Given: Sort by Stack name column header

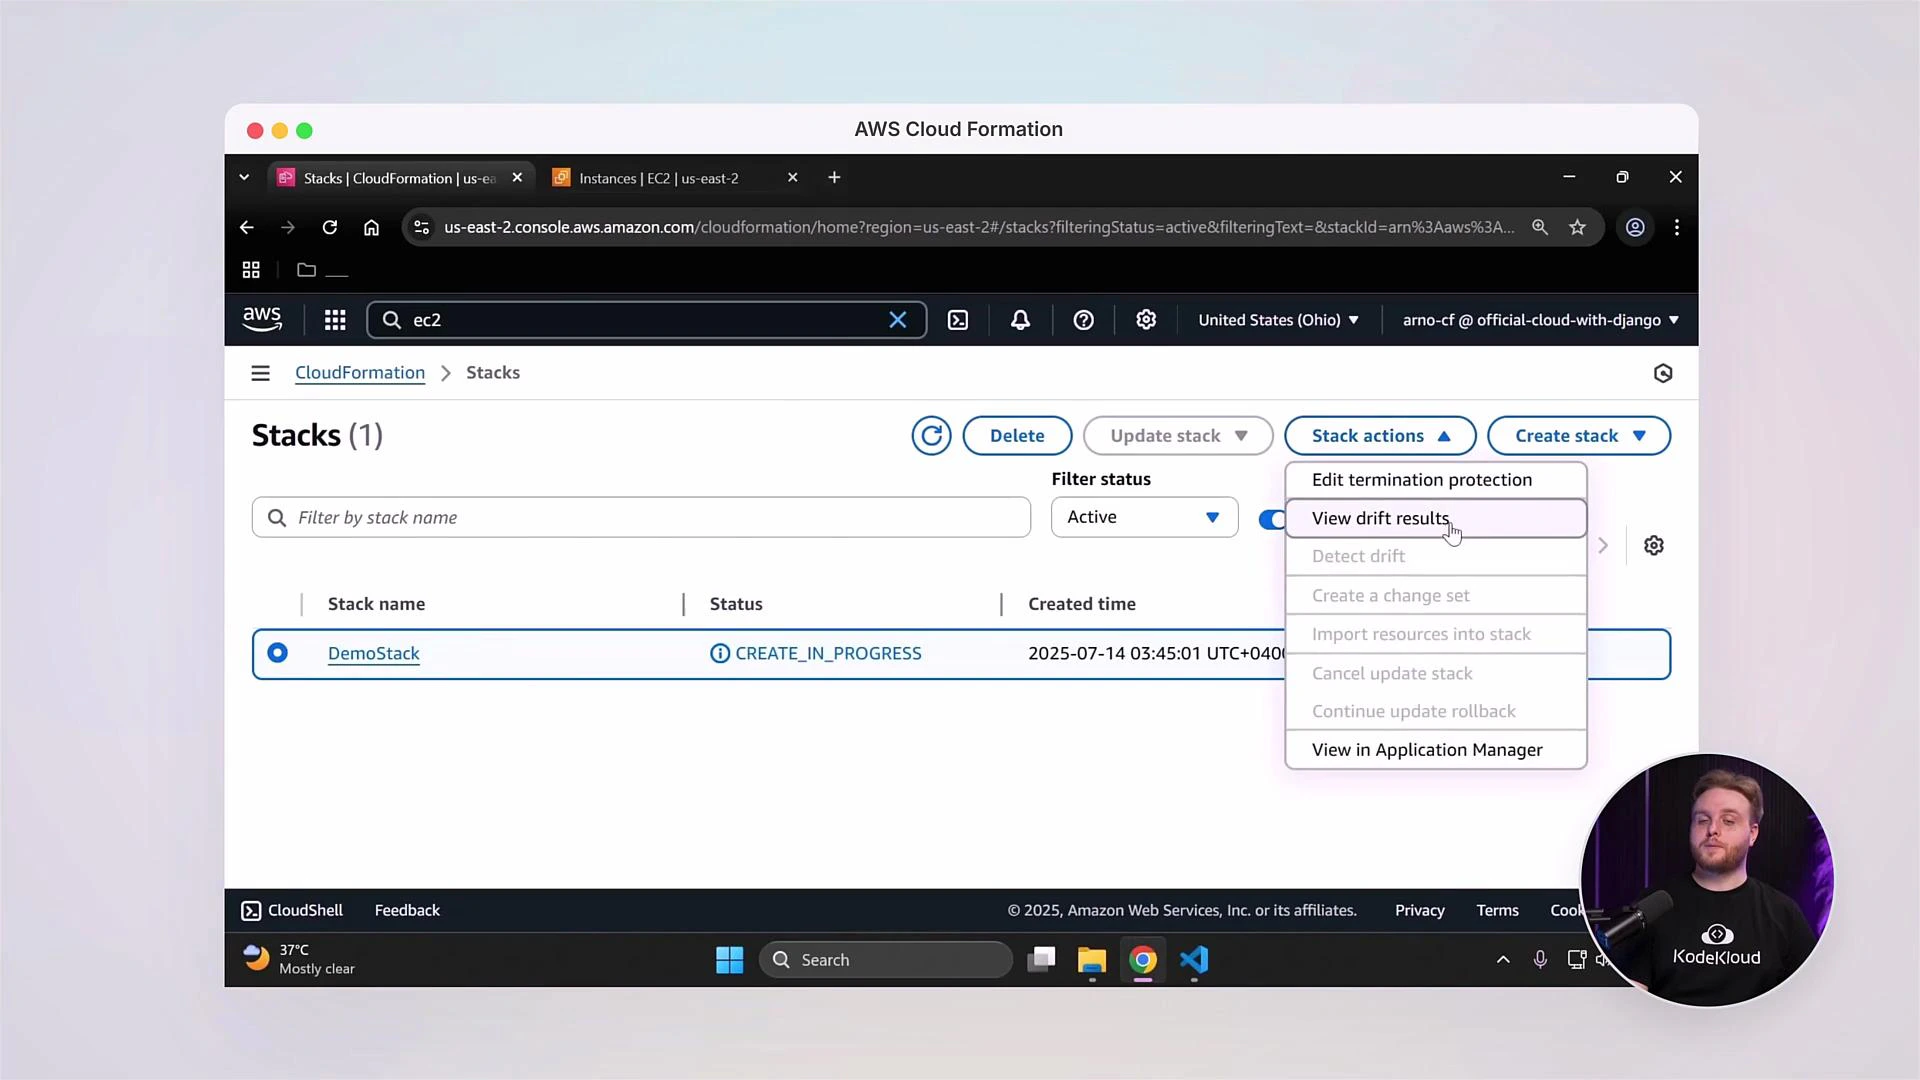Looking at the screenshot, I should pos(376,604).
